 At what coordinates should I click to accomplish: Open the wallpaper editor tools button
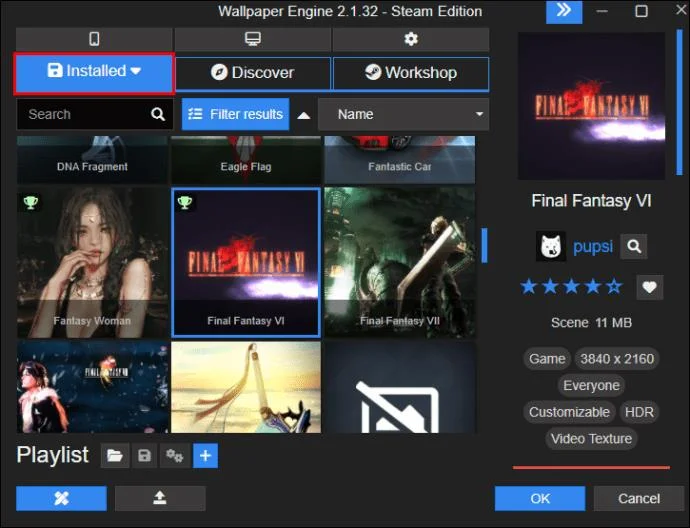coord(61,499)
